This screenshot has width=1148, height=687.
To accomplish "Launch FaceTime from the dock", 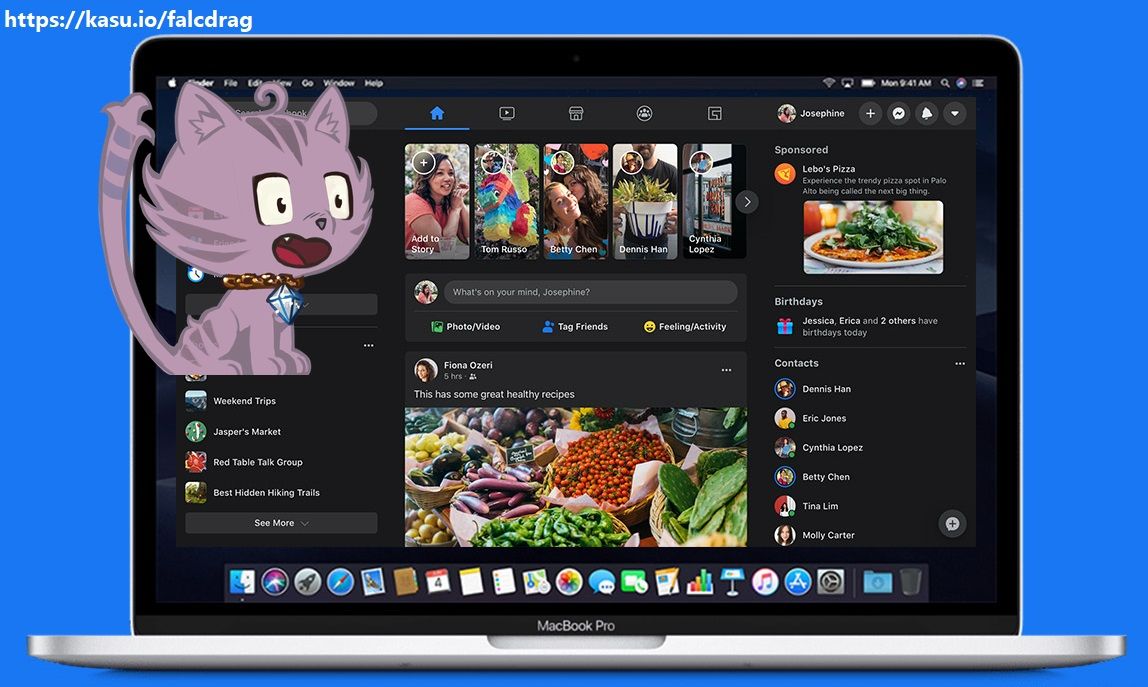I will 635,582.
